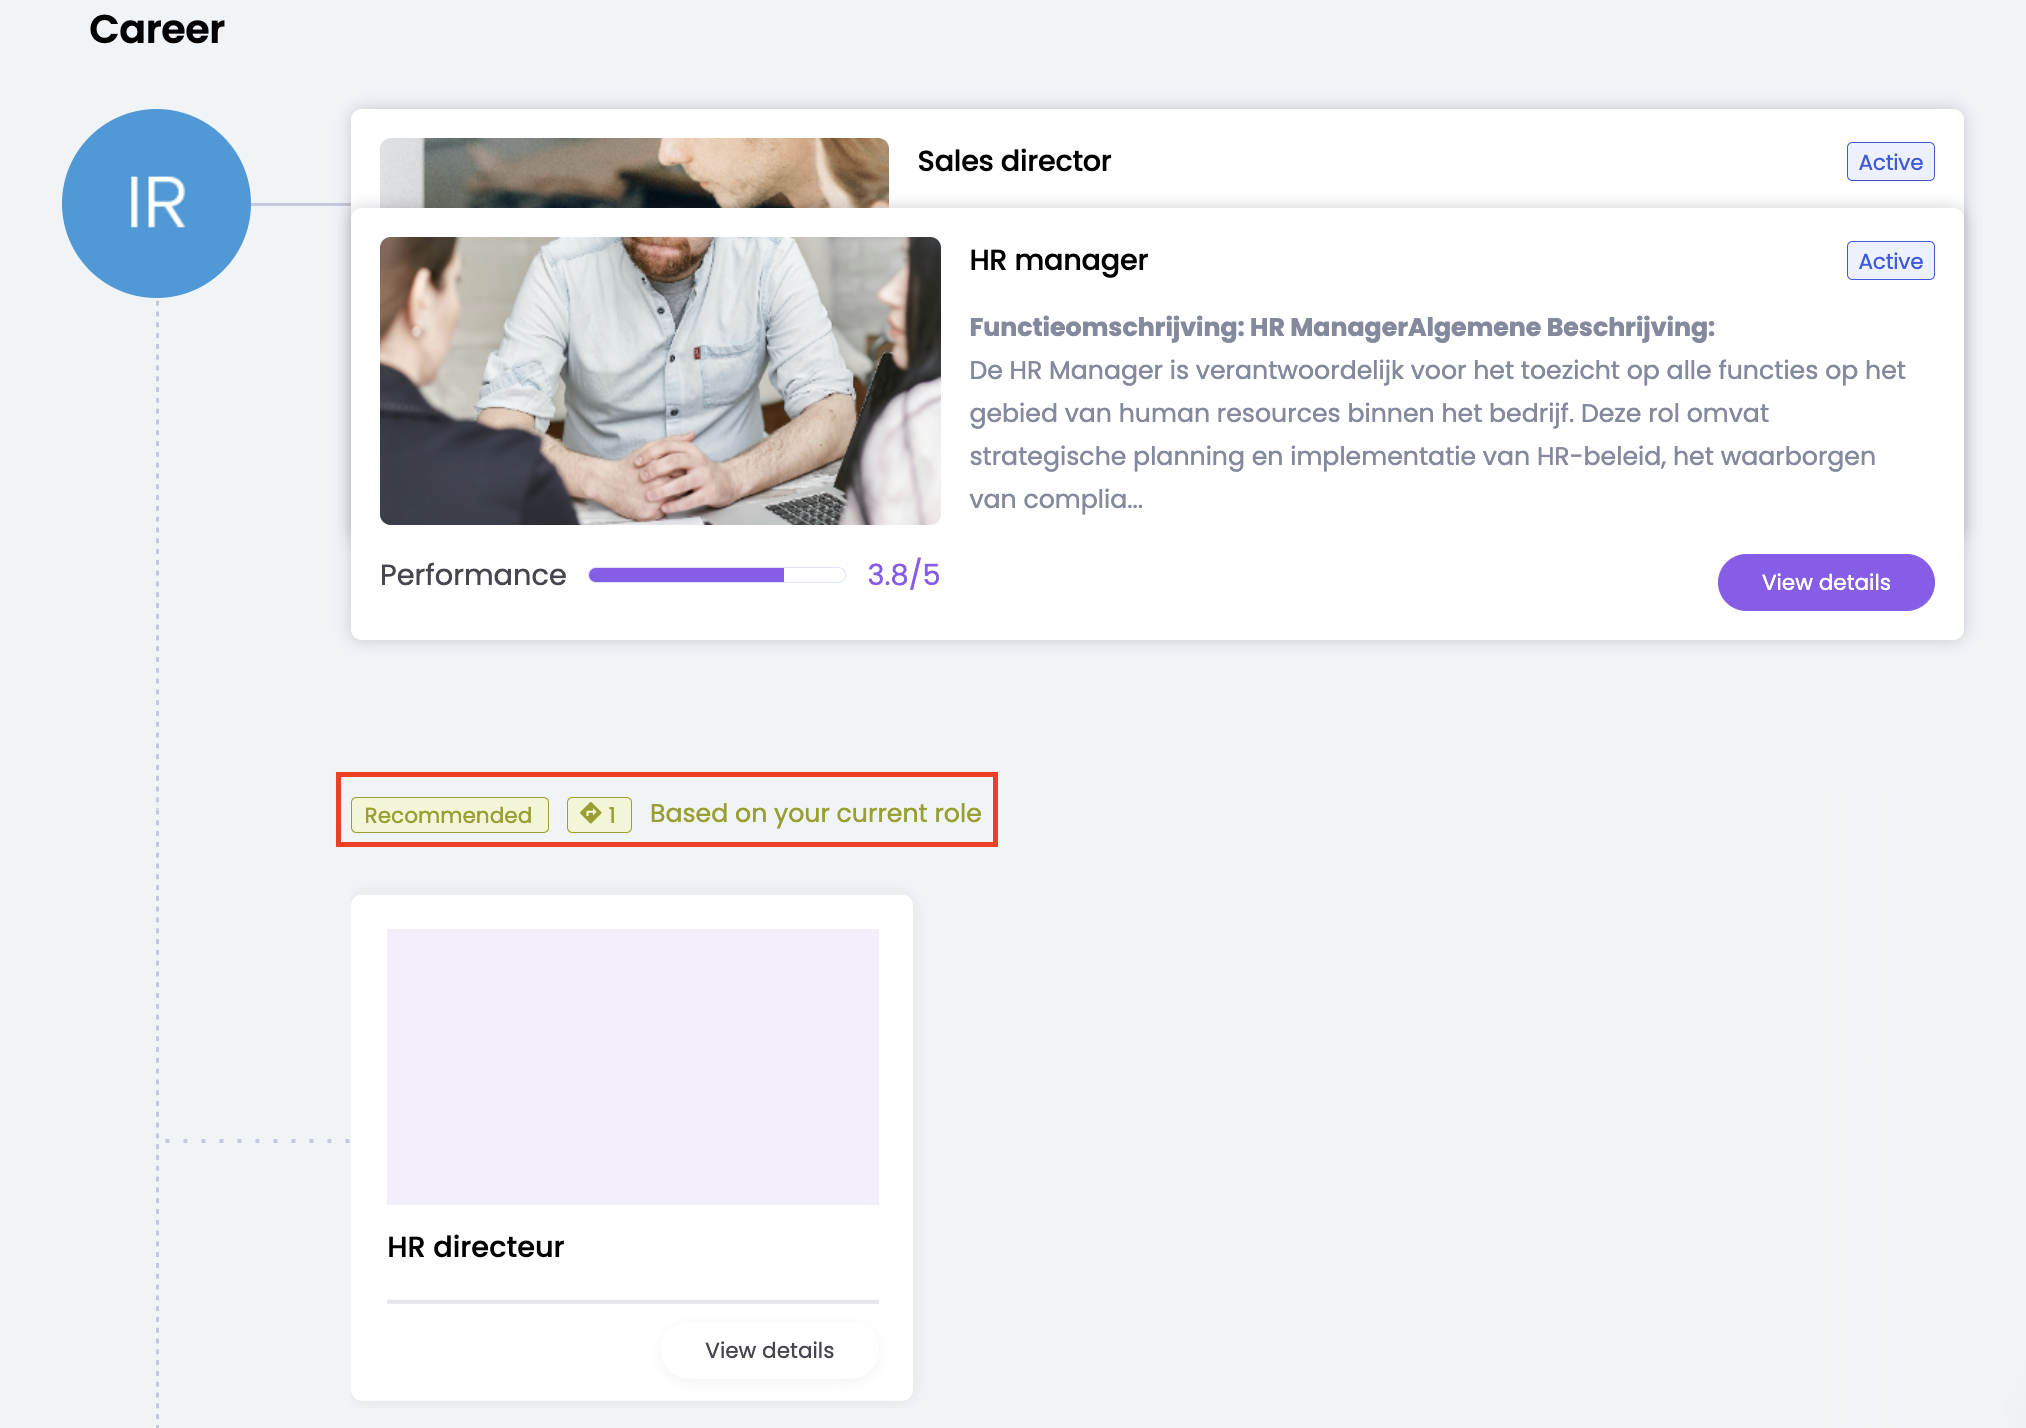Click the Career page heading
The width and height of the screenshot is (2026, 1428).
[157, 29]
